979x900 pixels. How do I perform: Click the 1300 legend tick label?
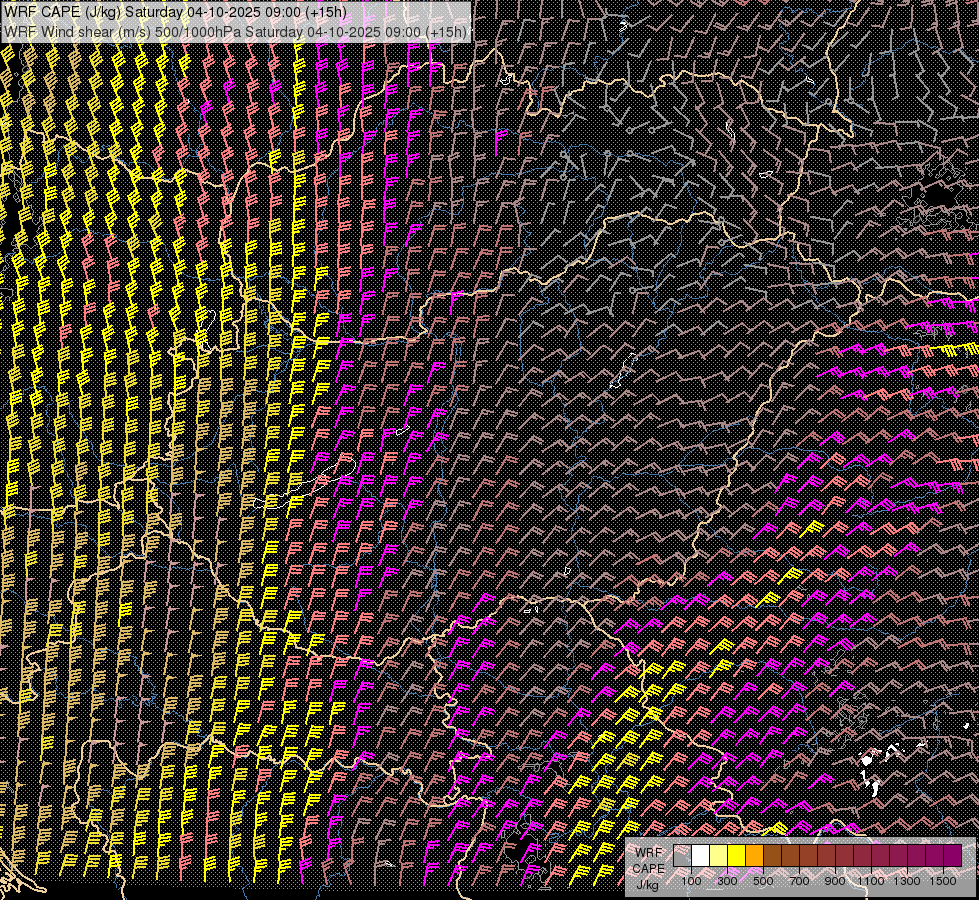[x=906, y=881]
